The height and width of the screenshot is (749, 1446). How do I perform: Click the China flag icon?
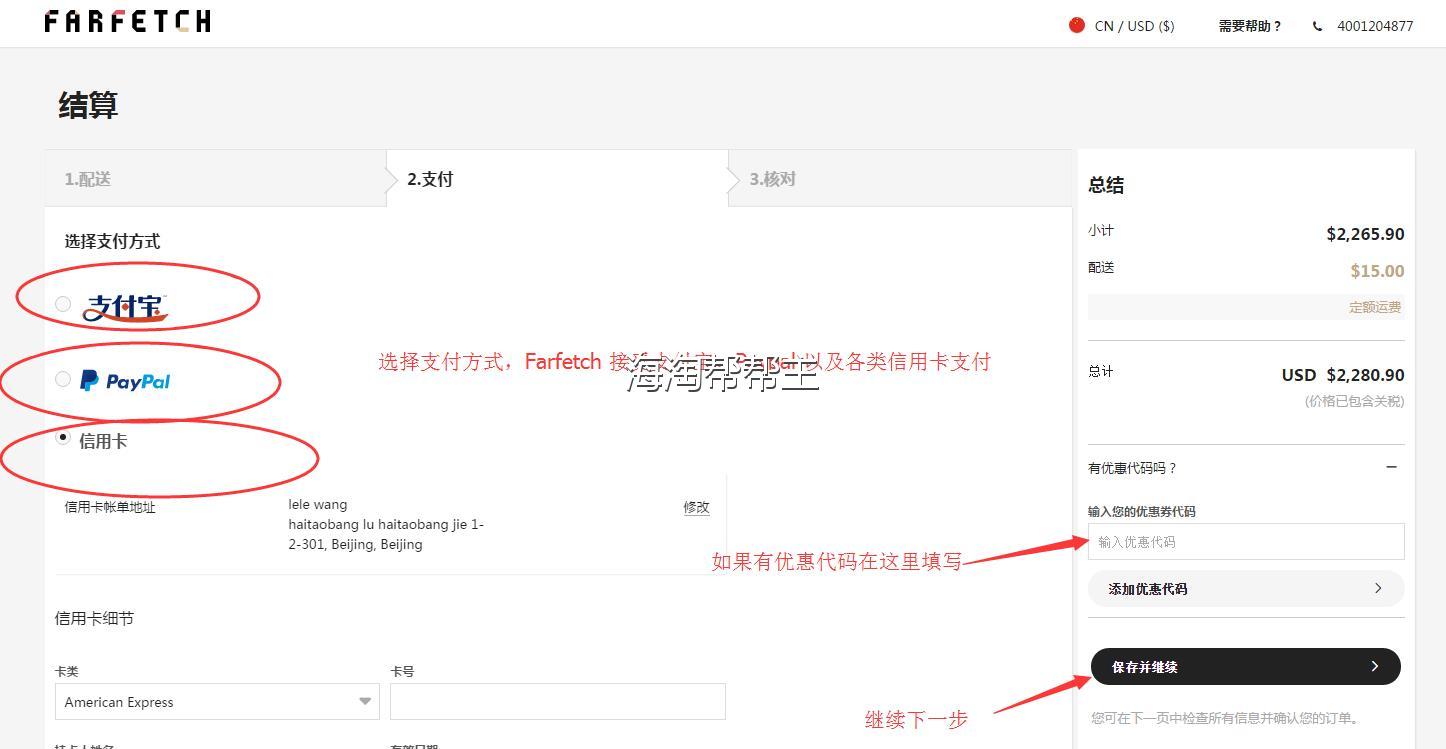[1077, 25]
